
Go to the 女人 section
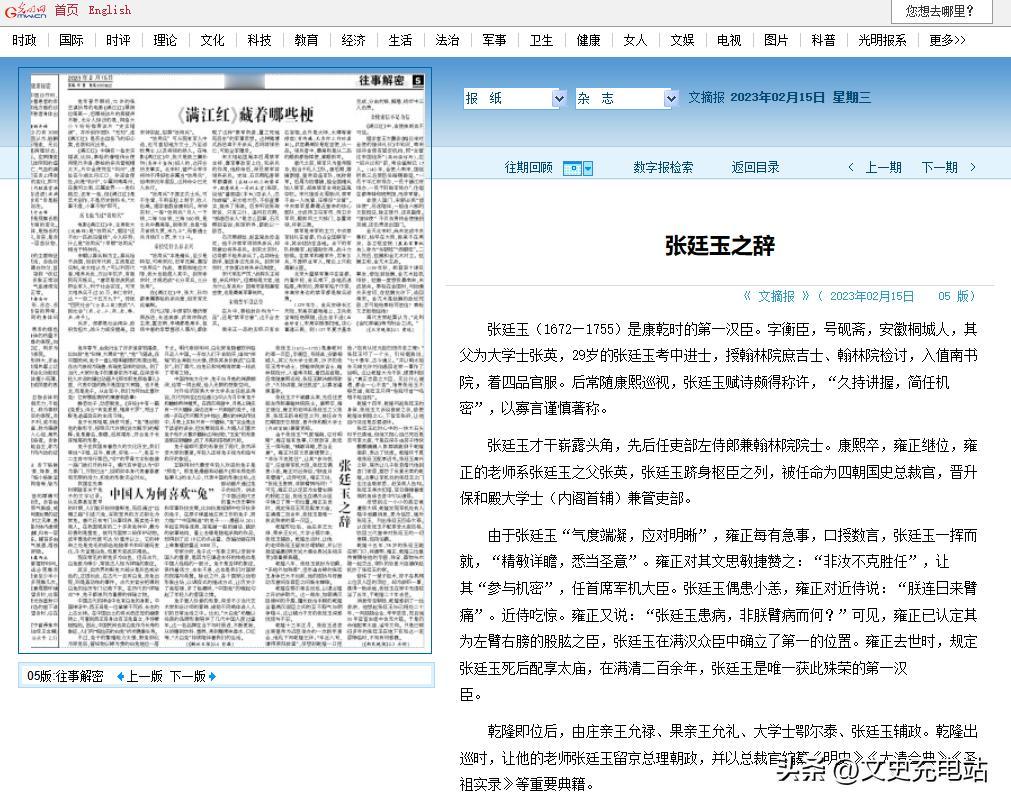coord(635,40)
